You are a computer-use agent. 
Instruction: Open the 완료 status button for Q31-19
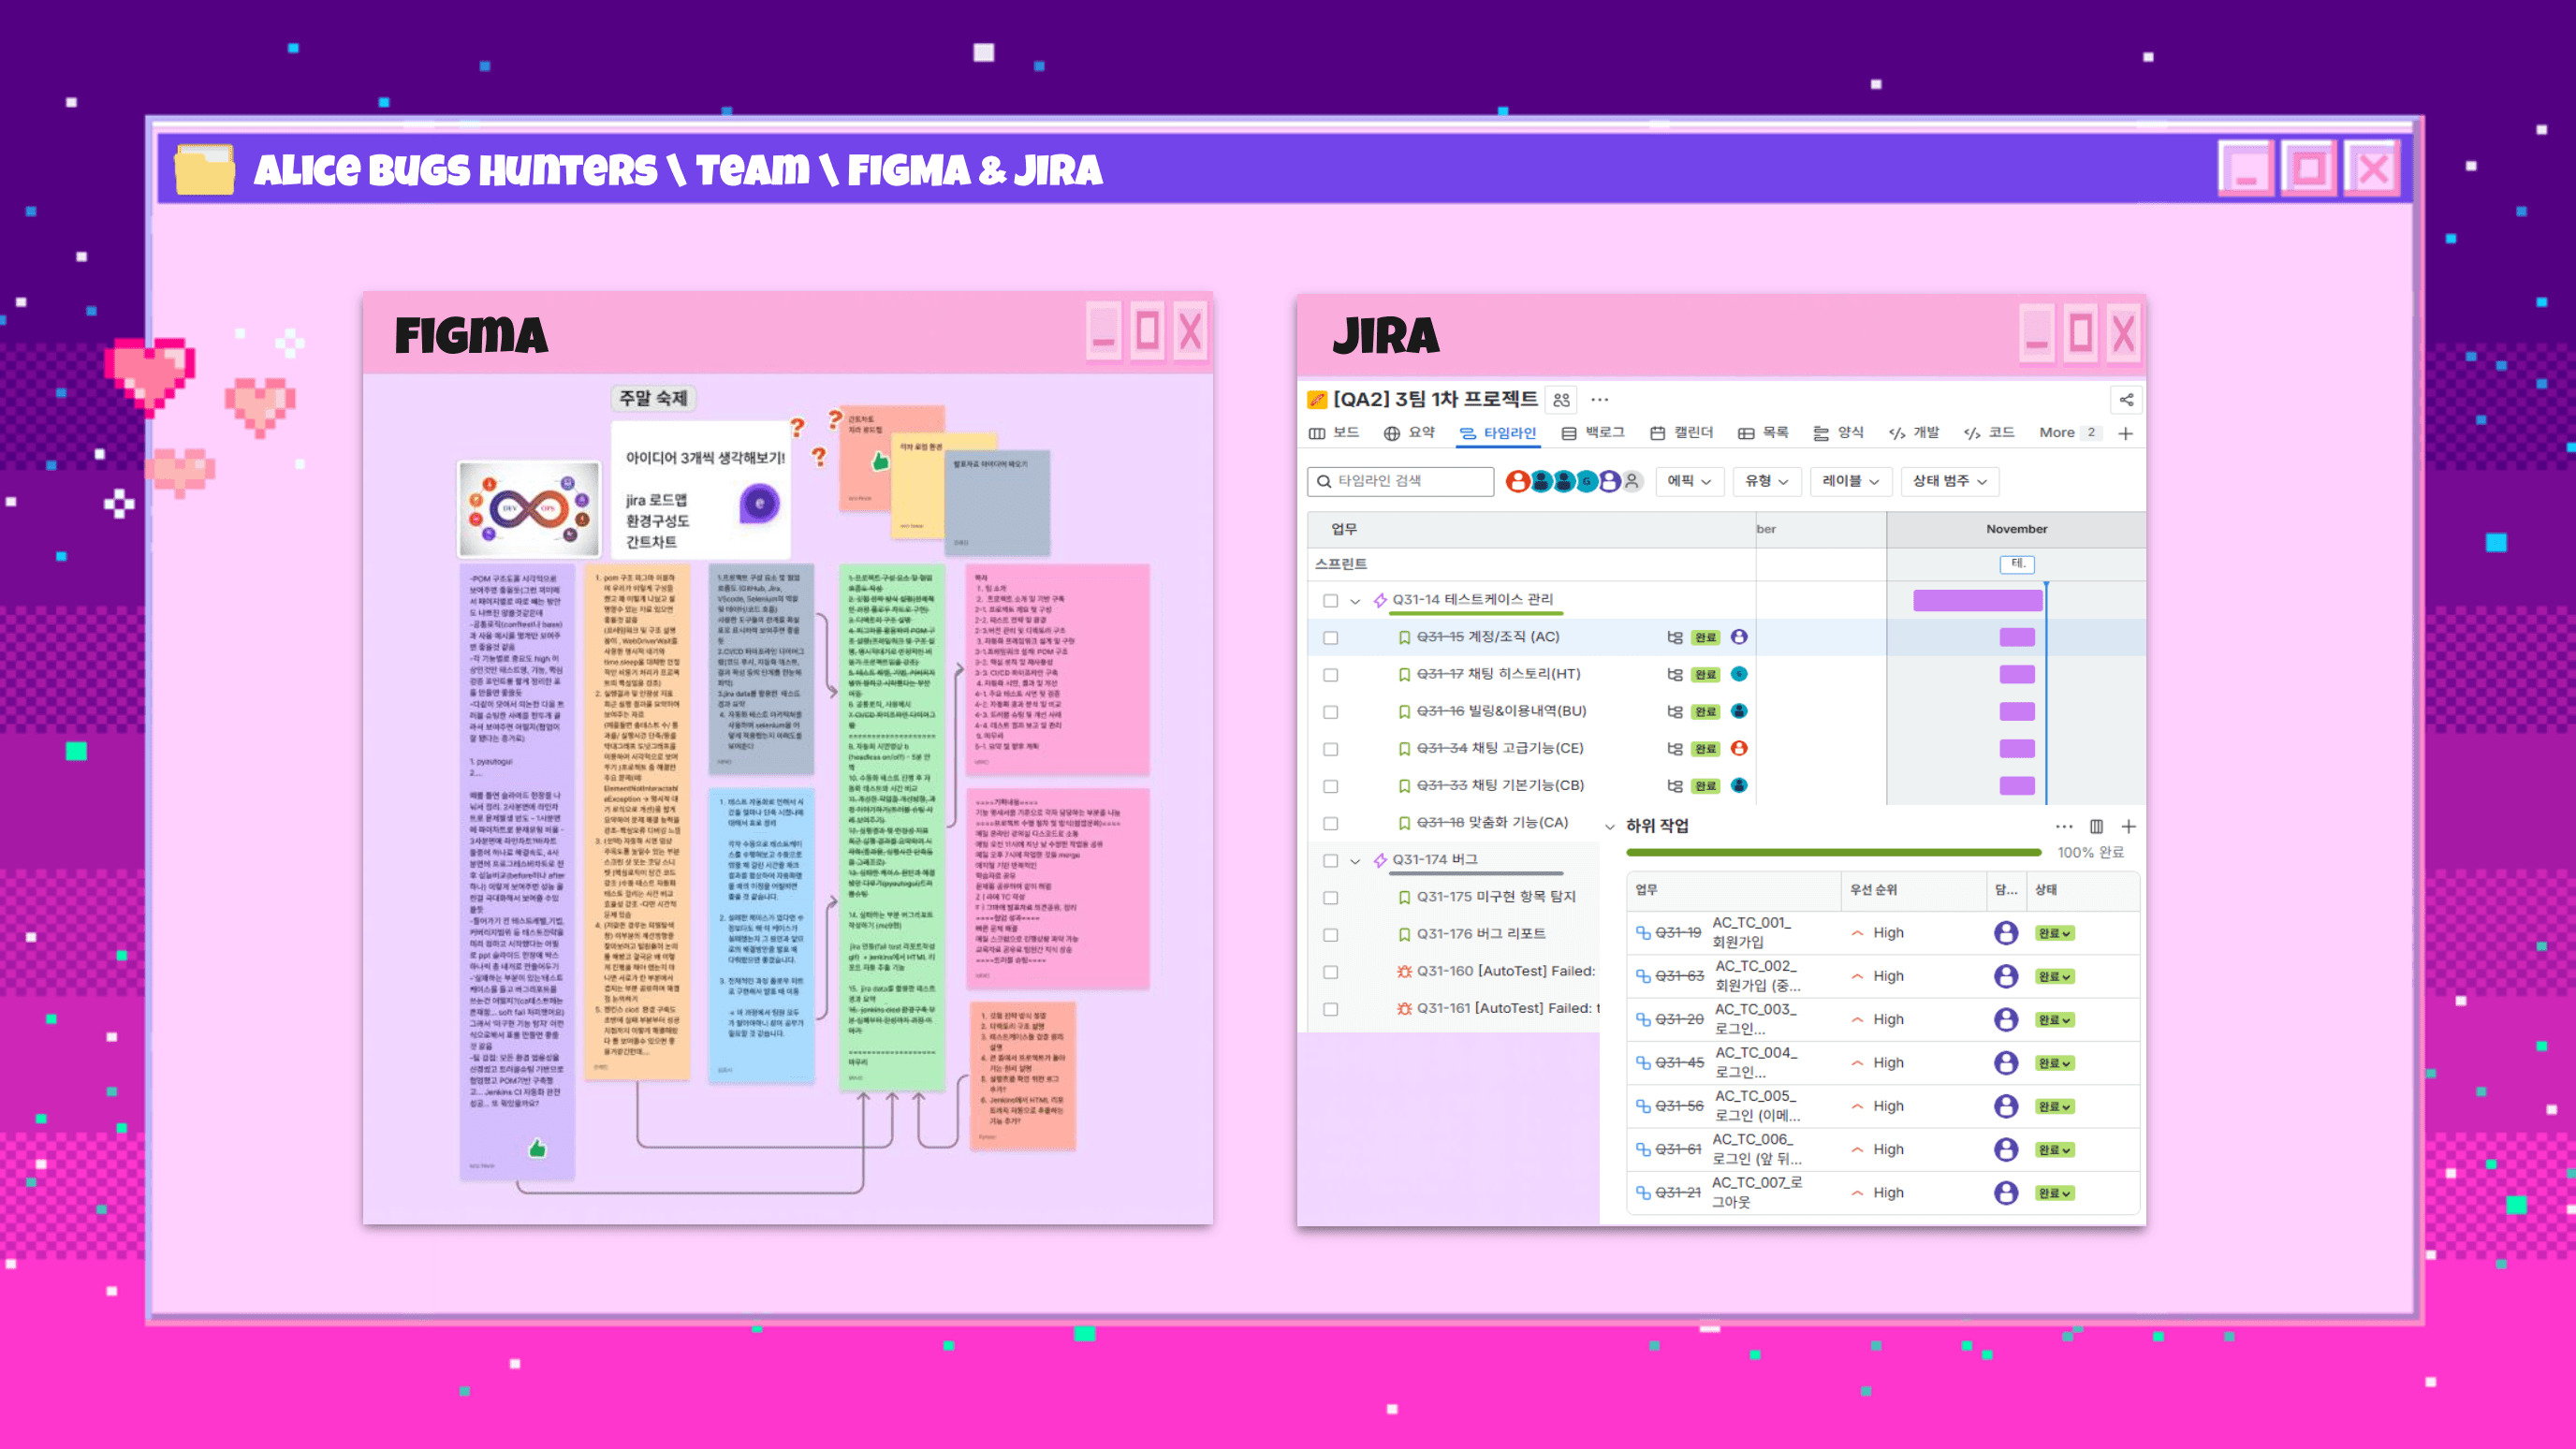point(2054,933)
